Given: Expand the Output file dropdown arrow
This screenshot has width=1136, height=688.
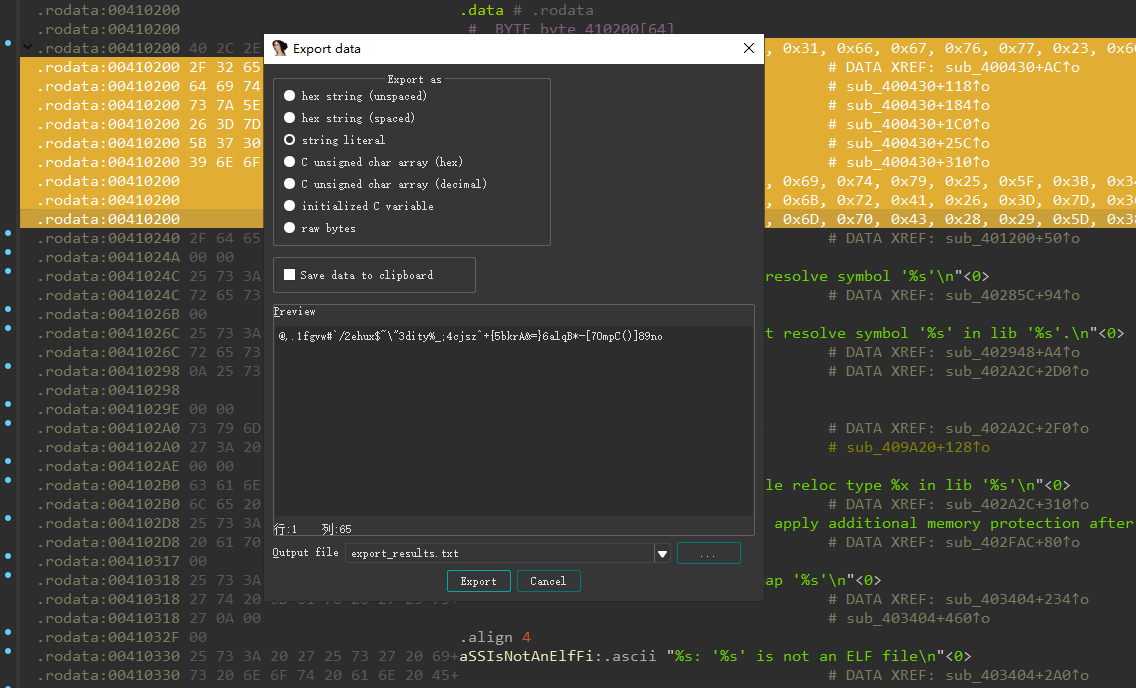Looking at the screenshot, I should click(662, 554).
